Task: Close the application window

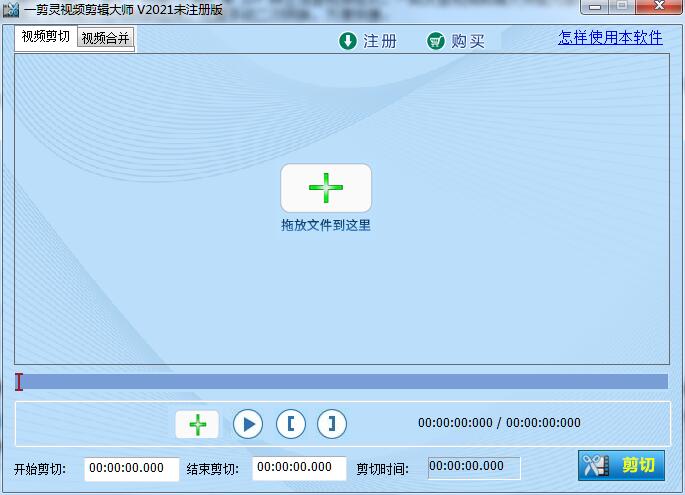Action: pos(660,6)
